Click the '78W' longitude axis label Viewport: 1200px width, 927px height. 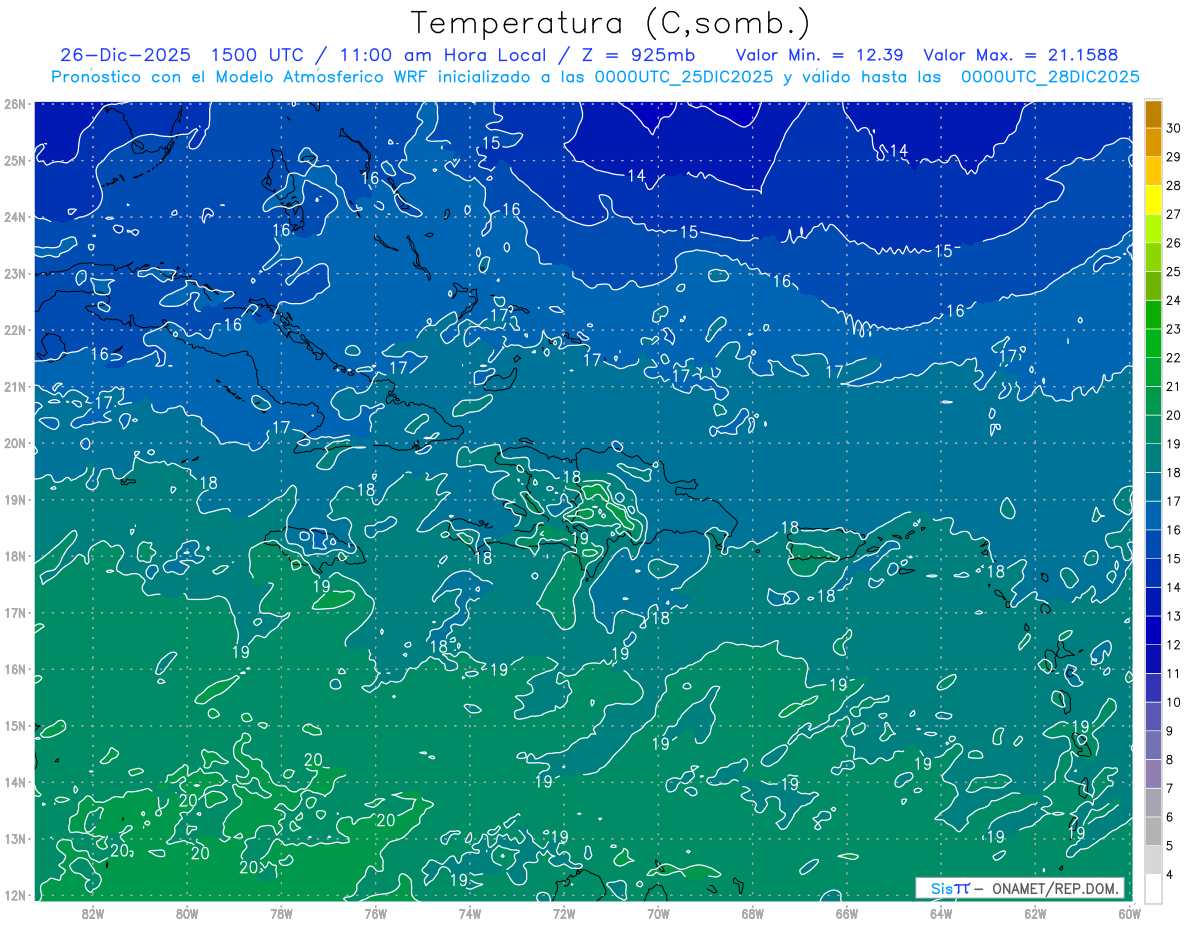click(282, 912)
